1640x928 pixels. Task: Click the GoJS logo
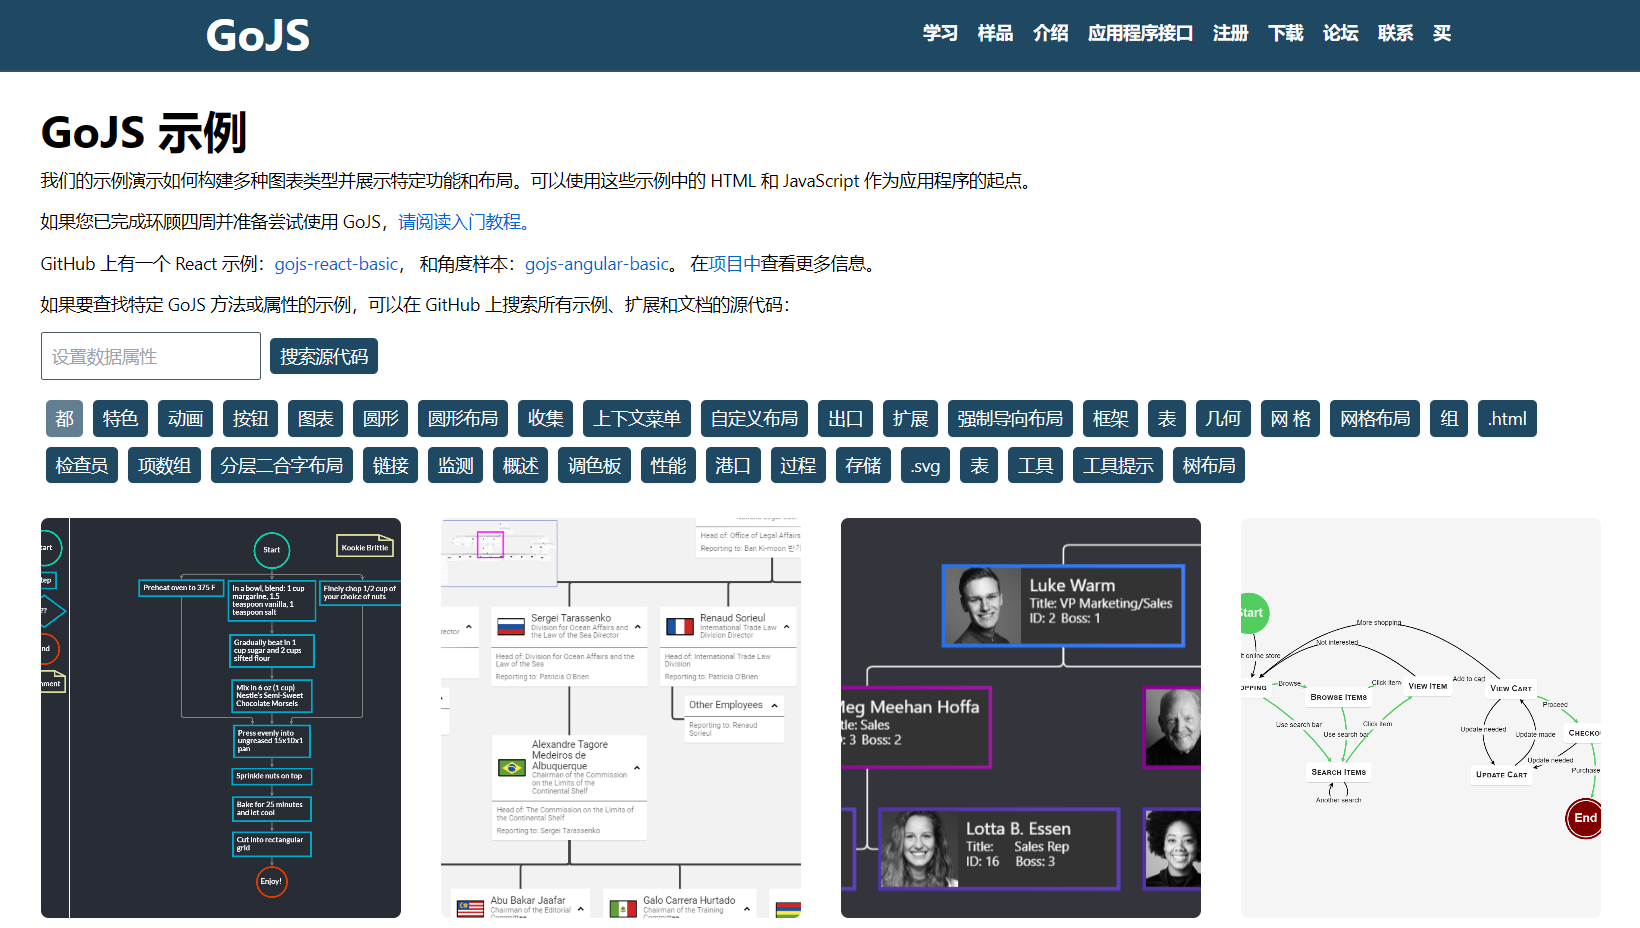pyautogui.click(x=257, y=35)
